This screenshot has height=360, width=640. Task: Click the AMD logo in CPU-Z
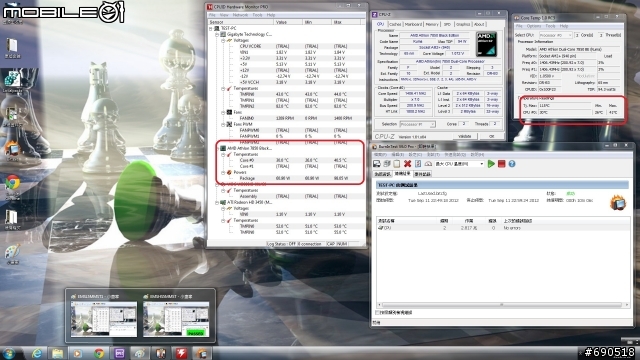tap(487, 44)
